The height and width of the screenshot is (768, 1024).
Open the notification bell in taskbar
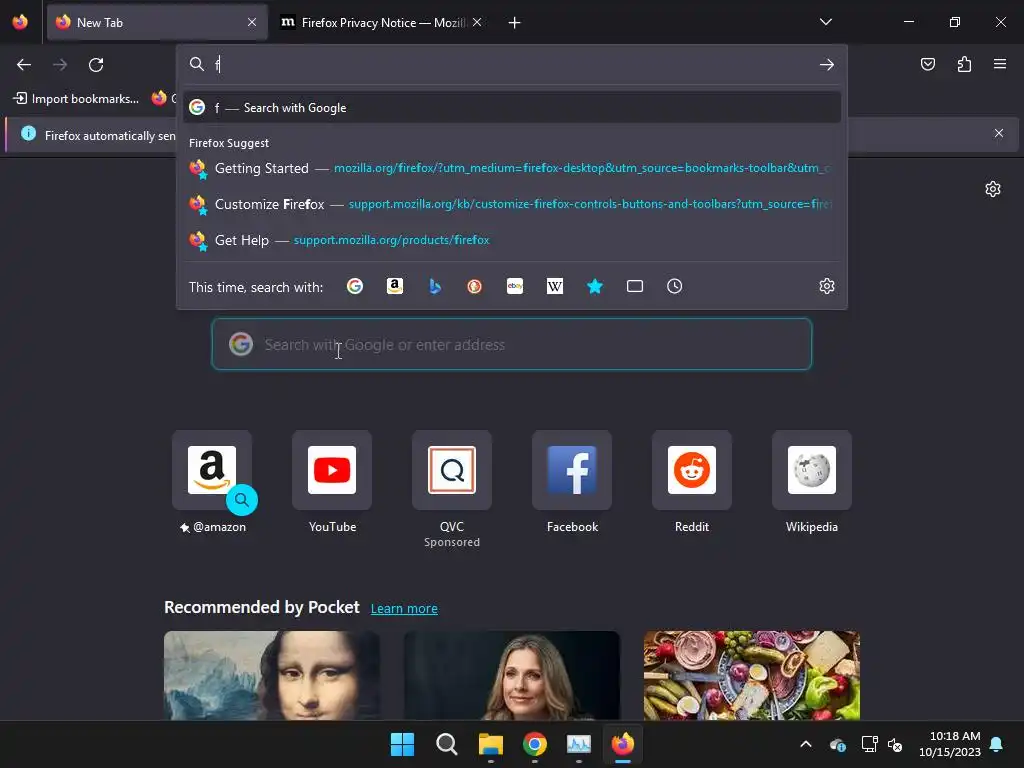(x=997, y=744)
